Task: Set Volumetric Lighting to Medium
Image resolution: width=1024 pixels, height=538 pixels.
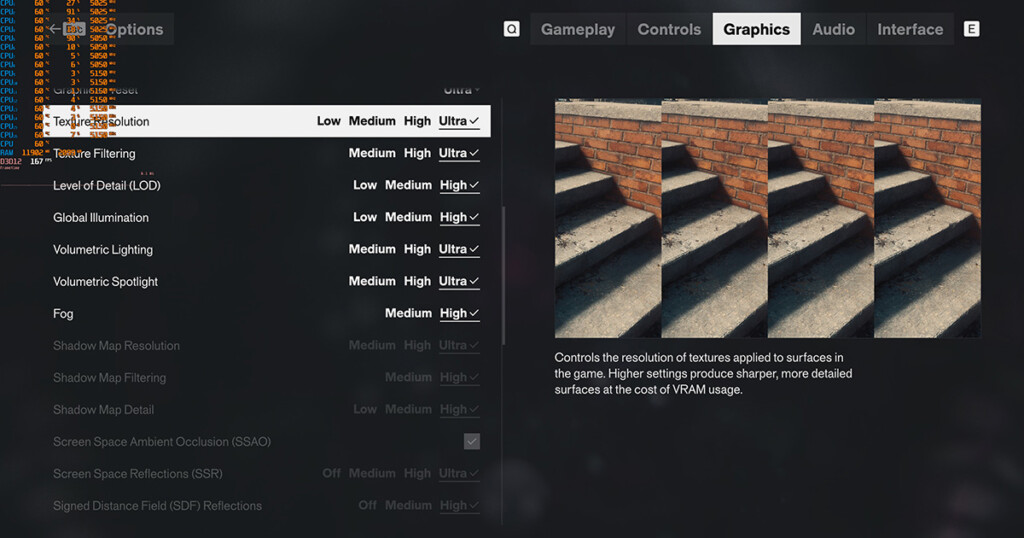Action: click(372, 249)
